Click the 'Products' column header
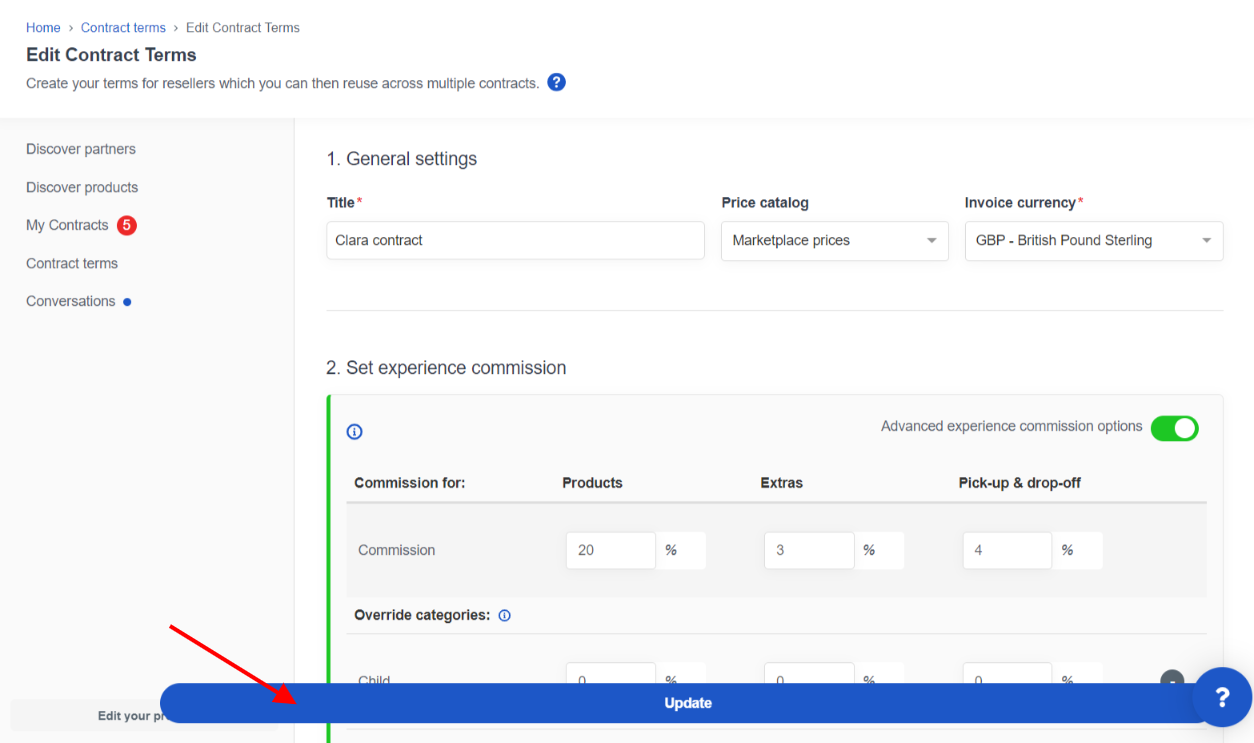The height and width of the screenshot is (743, 1254). point(592,483)
